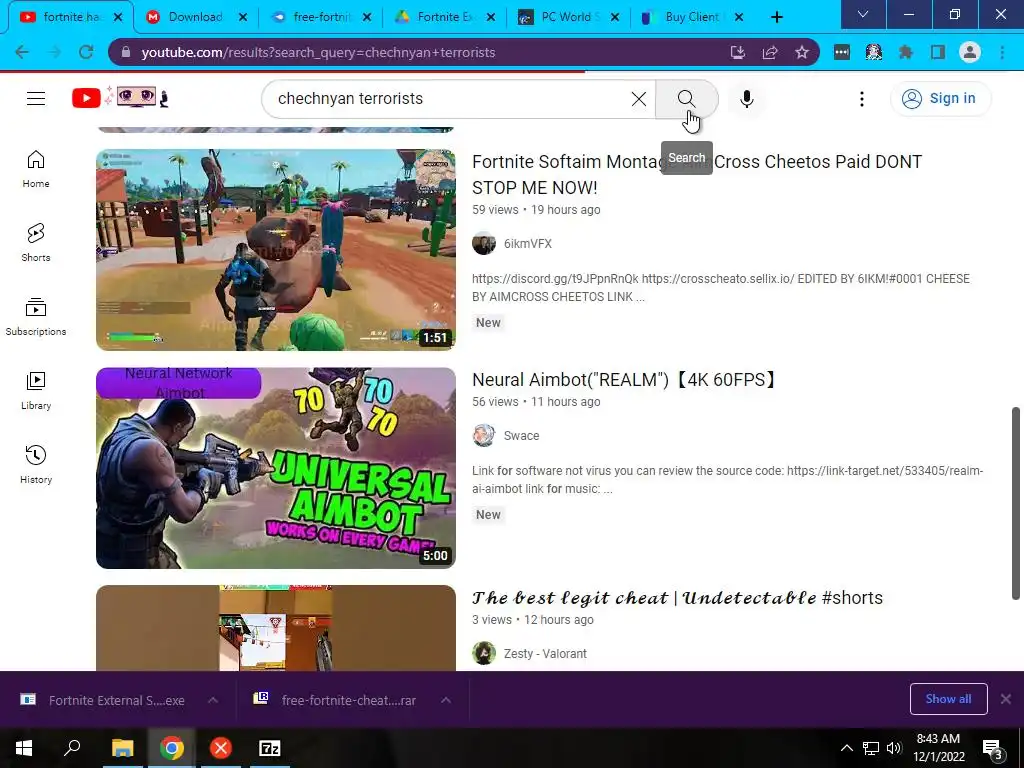Image resolution: width=1024 pixels, height=768 pixels.
Task: Switch to the Fortnite Ex Google Drive tab
Action: click(445, 17)
